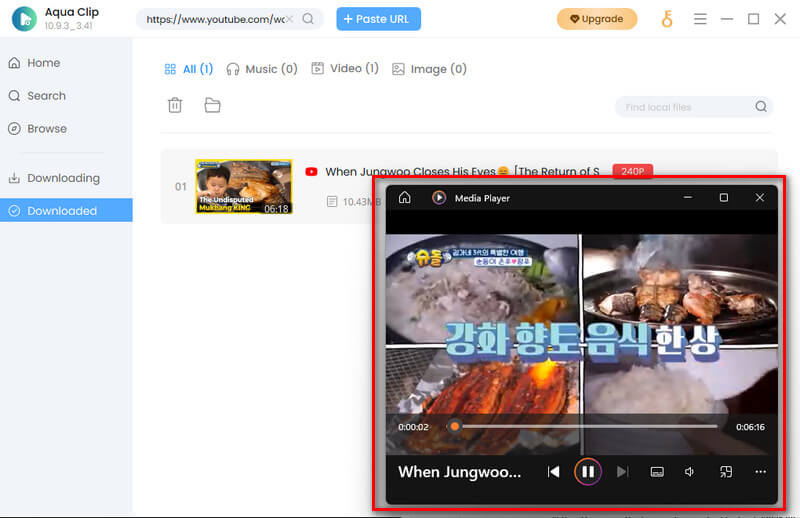This screenshot has width=800, height=518.
Task: Open the hamburger menu in Aqua Clip
Action: pyautogui.click(x=700, y=19)
